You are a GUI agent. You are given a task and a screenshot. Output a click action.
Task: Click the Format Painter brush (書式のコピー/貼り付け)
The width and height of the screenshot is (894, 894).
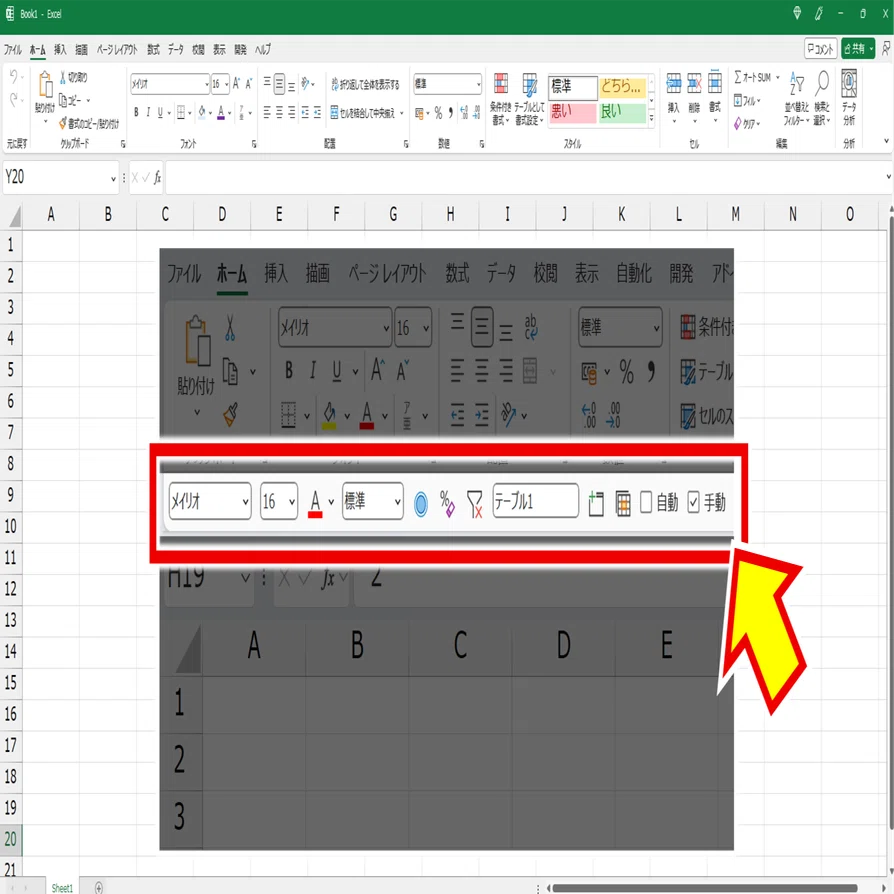(x=90, y=123)
